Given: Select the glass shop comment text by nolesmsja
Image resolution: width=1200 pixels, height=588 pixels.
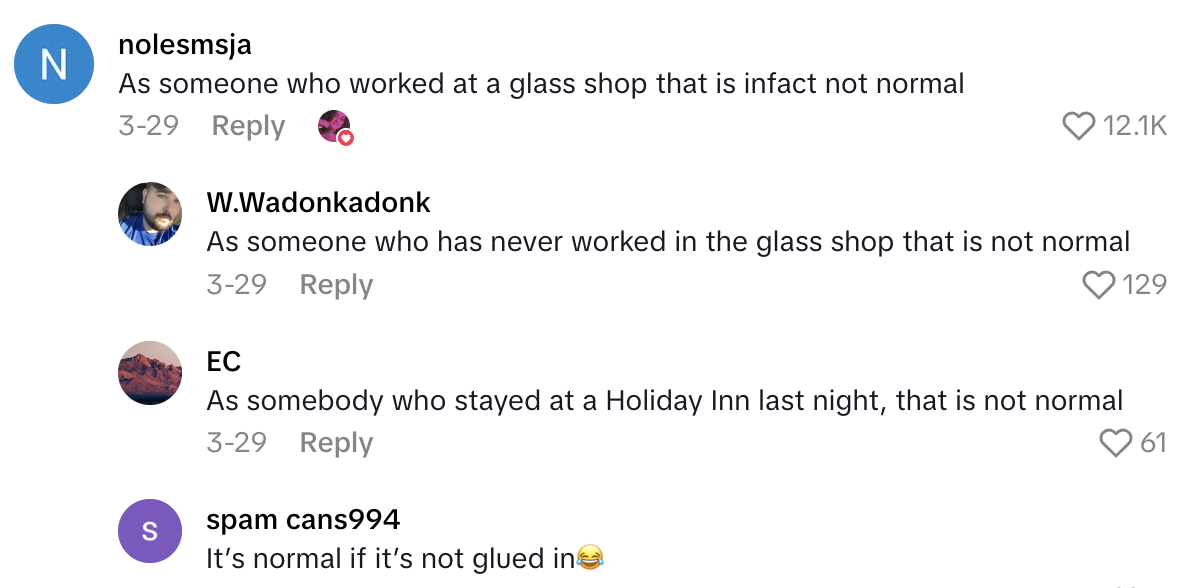Looking at the screenshot, I should click(541, 83).
